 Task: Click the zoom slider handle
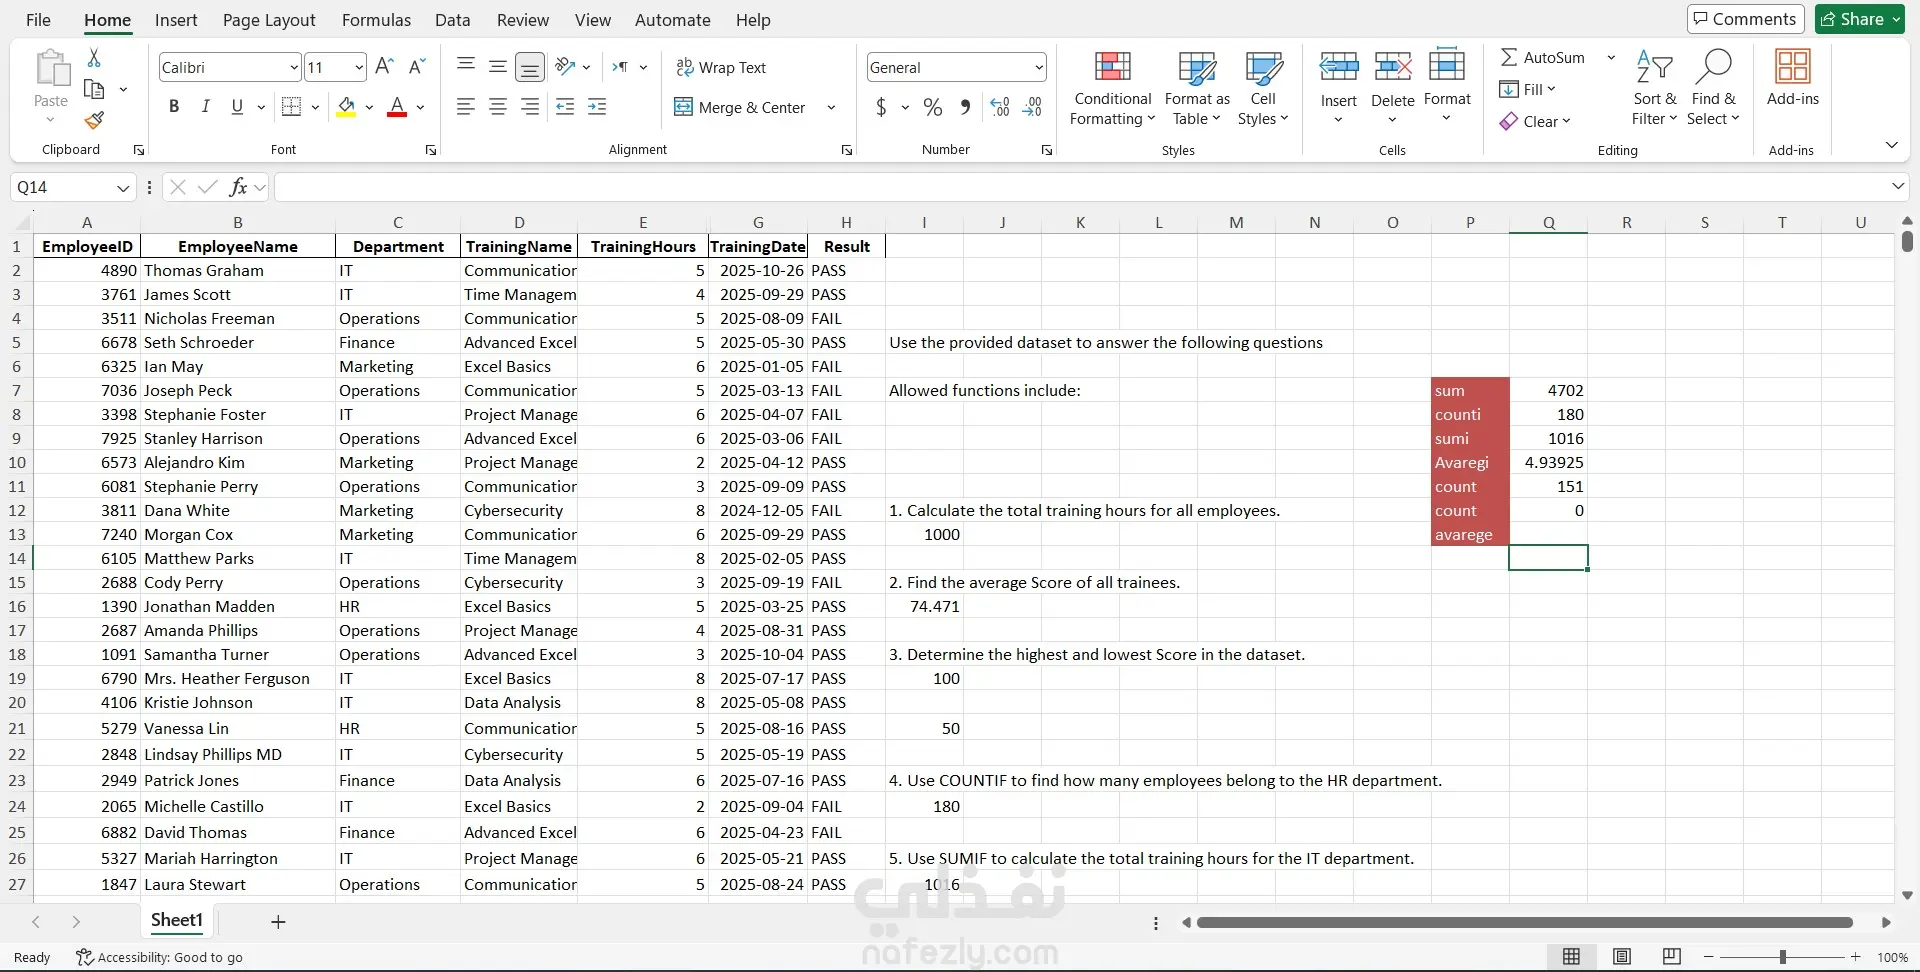pyautogui.click(x=1782, y=957)
